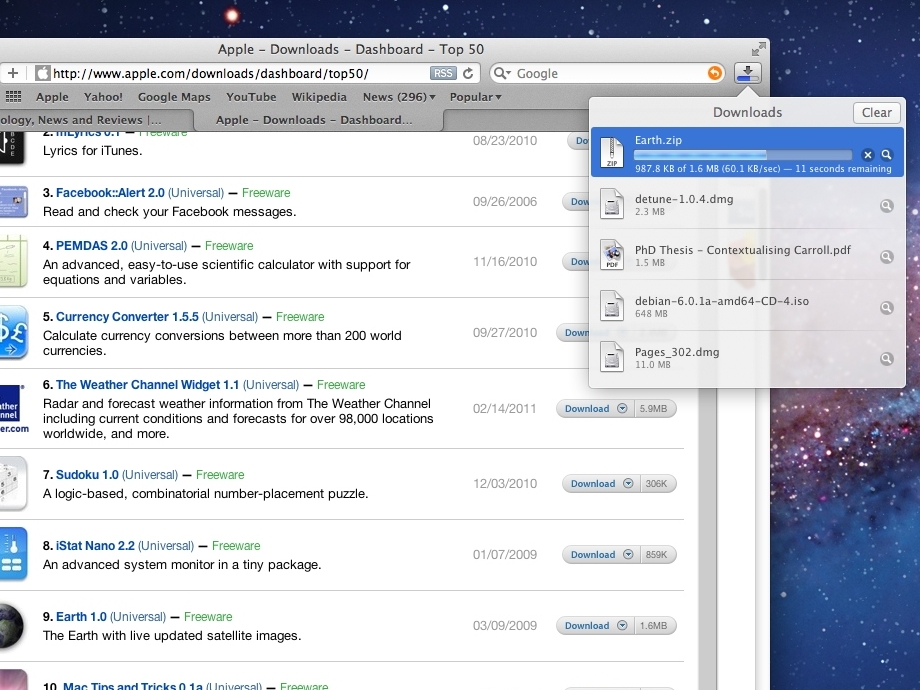Click the Earth.zip file icon
The width and height of the screenshot is (920, 690).
click(x=612, y=153)
